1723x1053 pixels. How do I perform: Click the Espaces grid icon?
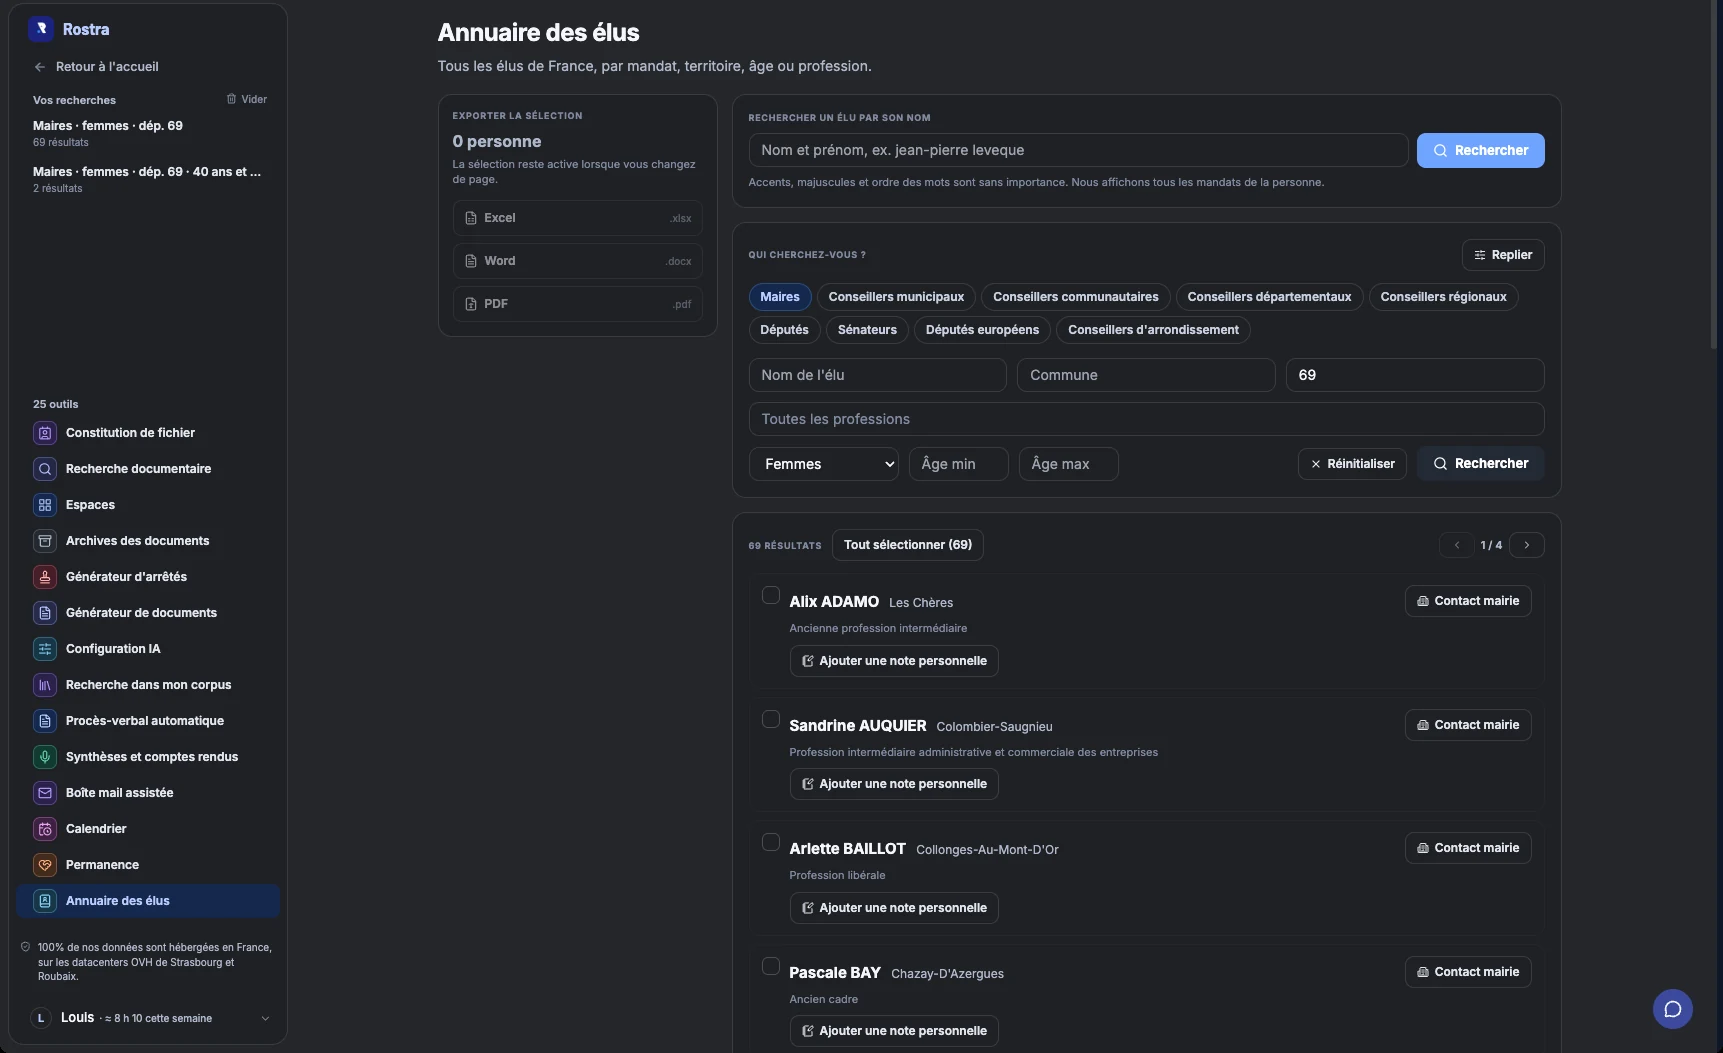[x=45, y=505]
